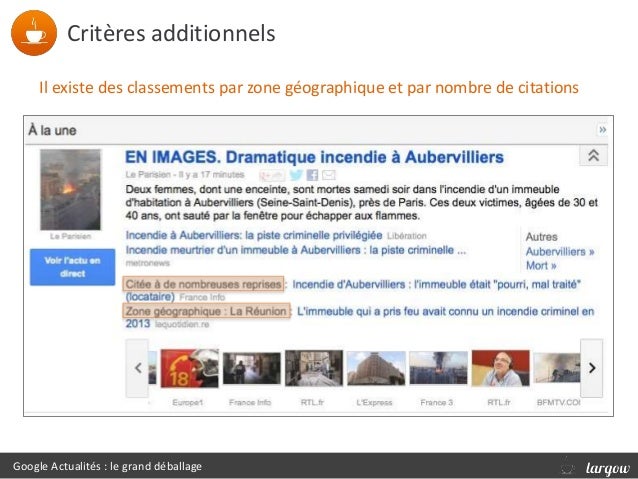Go to next images with right arrow

tap(592, 368)
